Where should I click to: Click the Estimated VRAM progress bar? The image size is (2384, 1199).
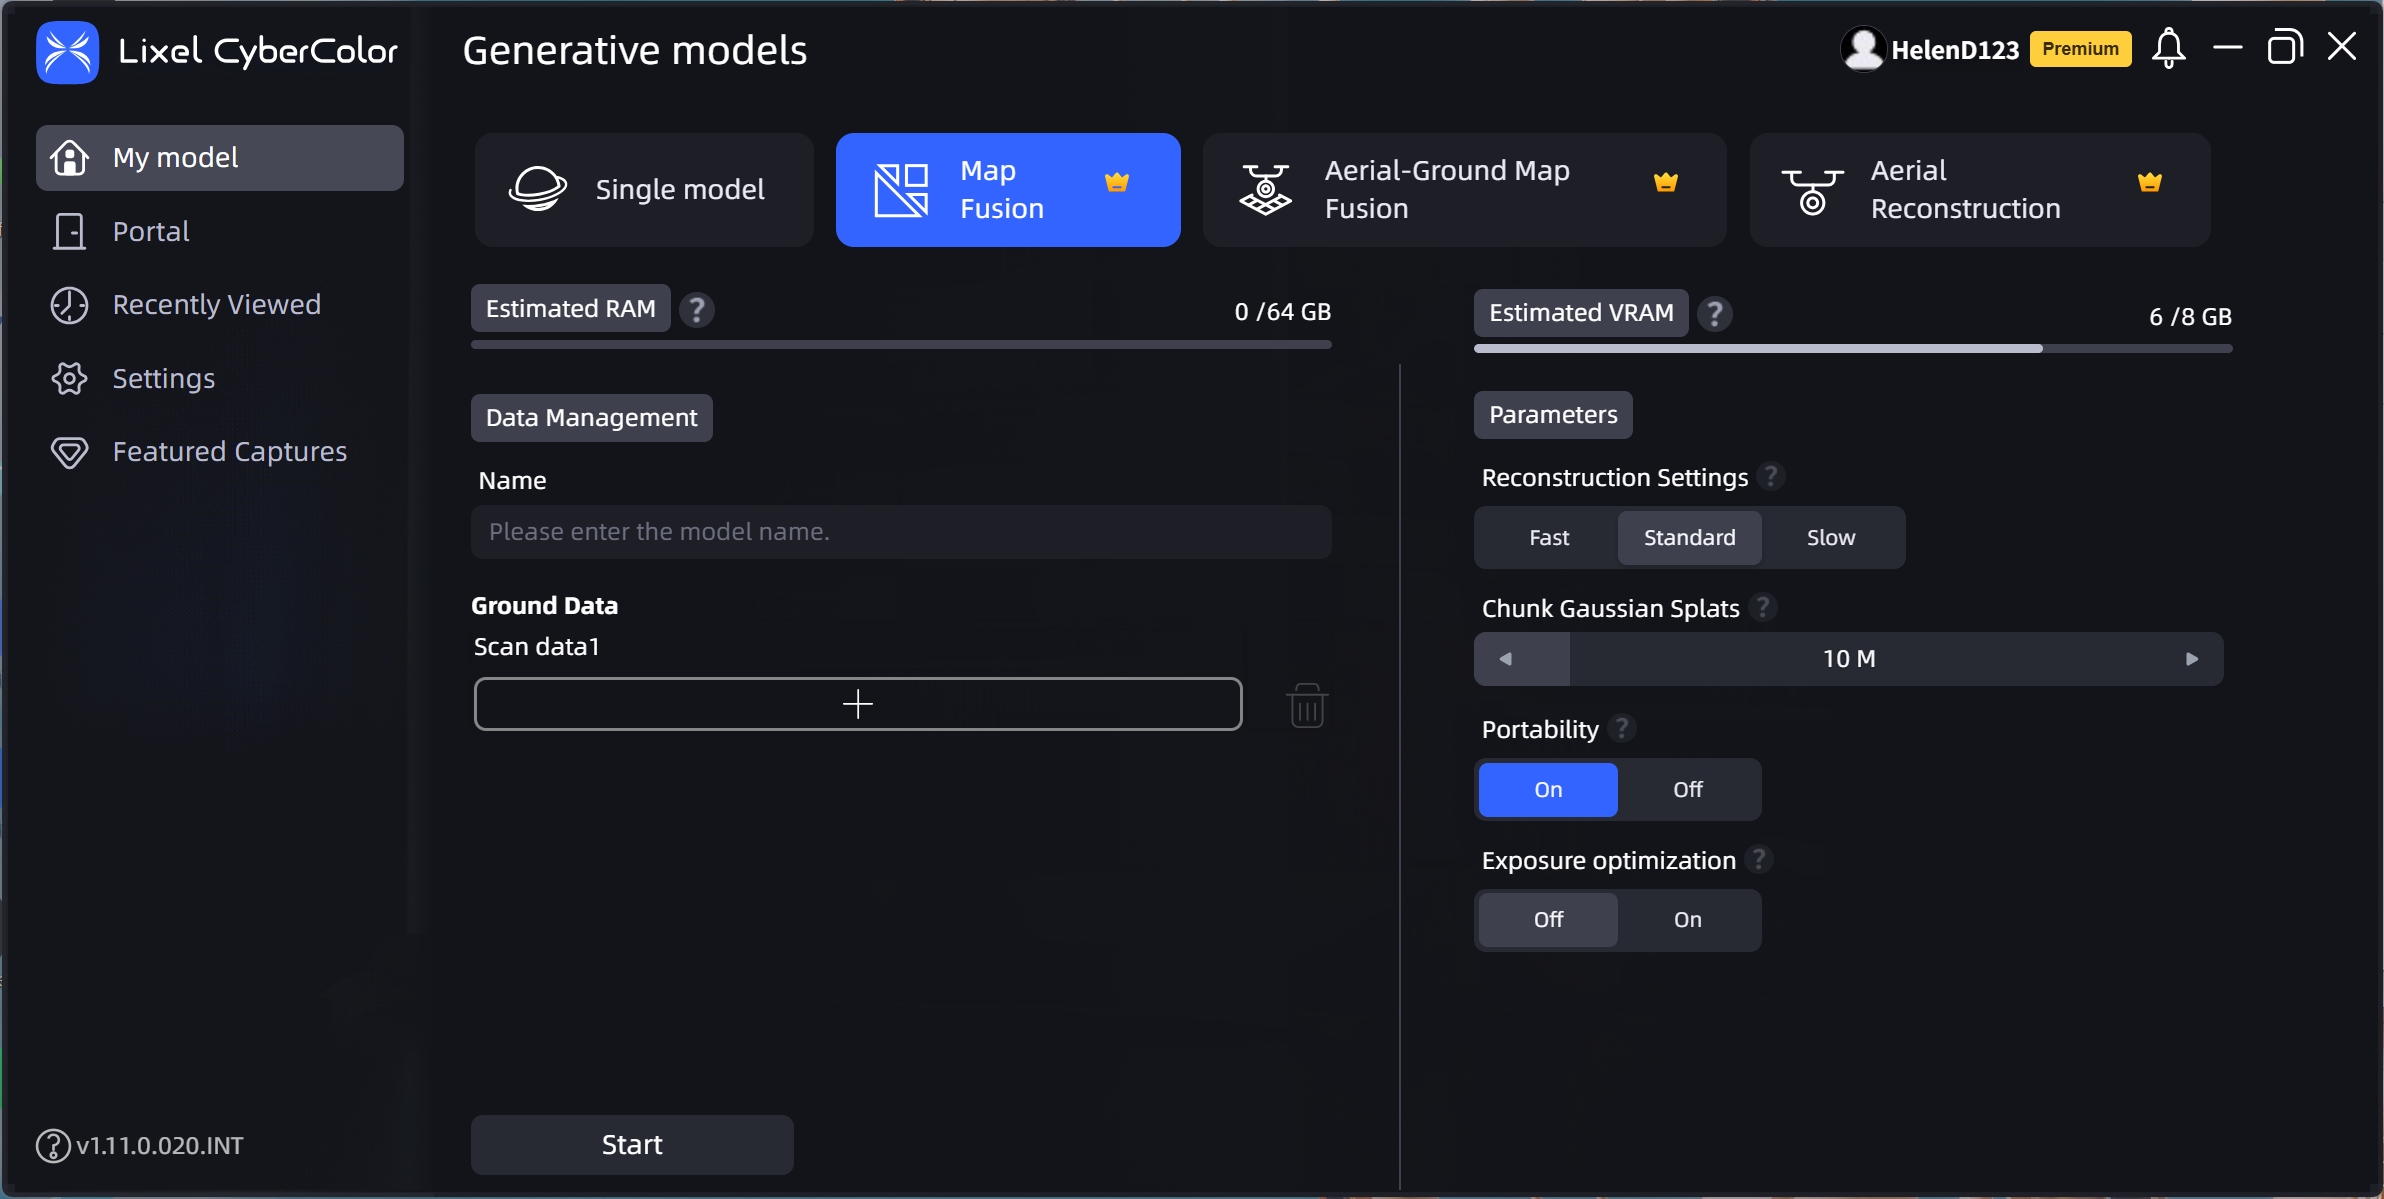pos(1853,349)
